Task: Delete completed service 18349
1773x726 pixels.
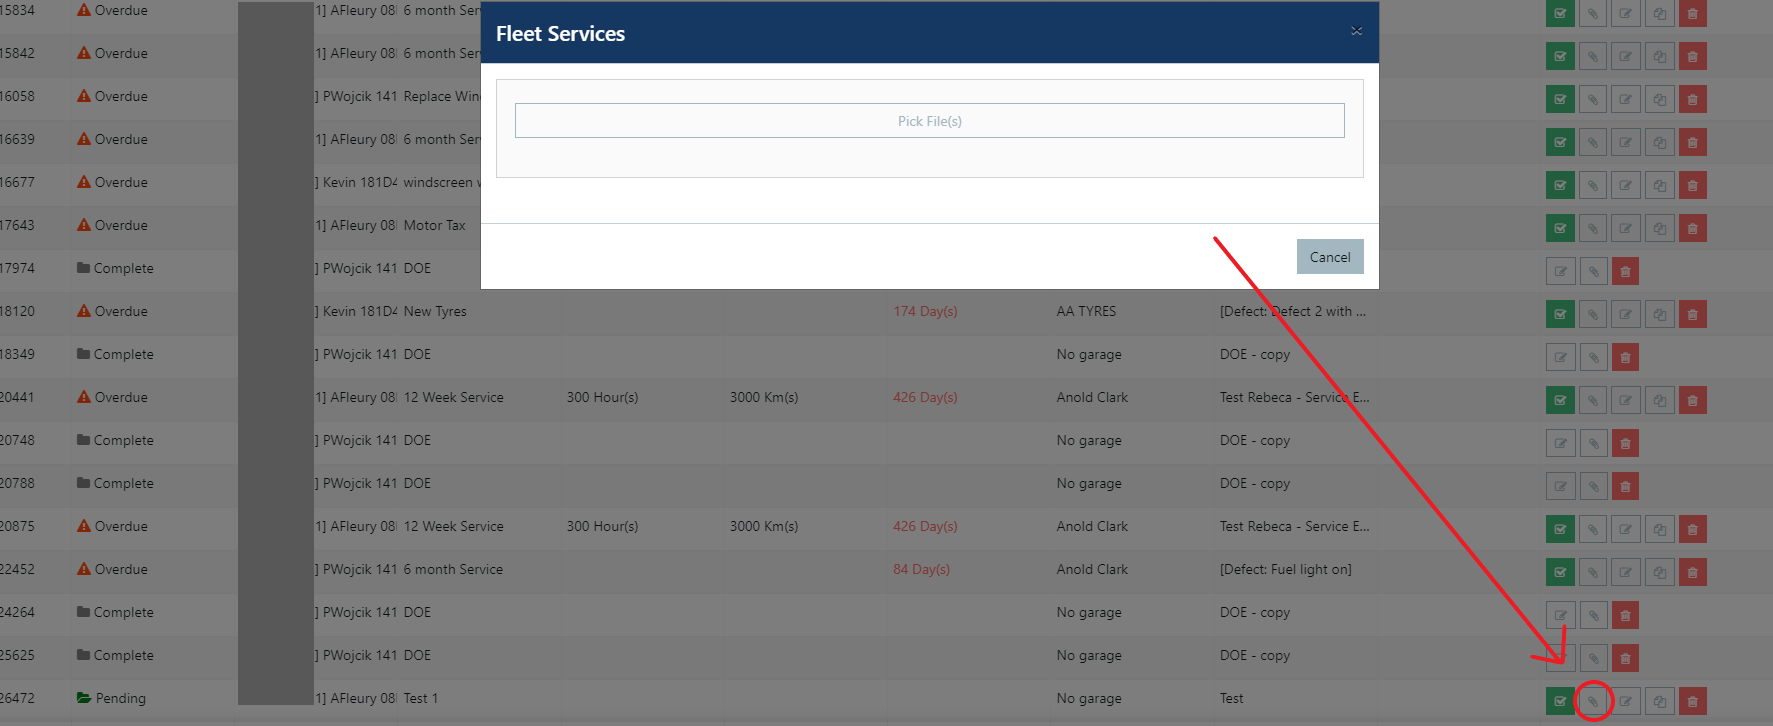Action: tap(1625, 357)
